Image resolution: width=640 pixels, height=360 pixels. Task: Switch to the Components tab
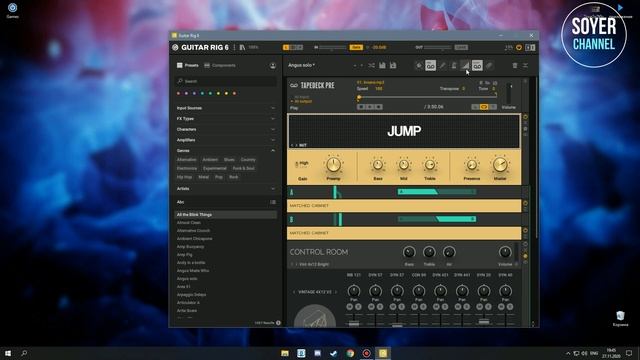(220, 65)
